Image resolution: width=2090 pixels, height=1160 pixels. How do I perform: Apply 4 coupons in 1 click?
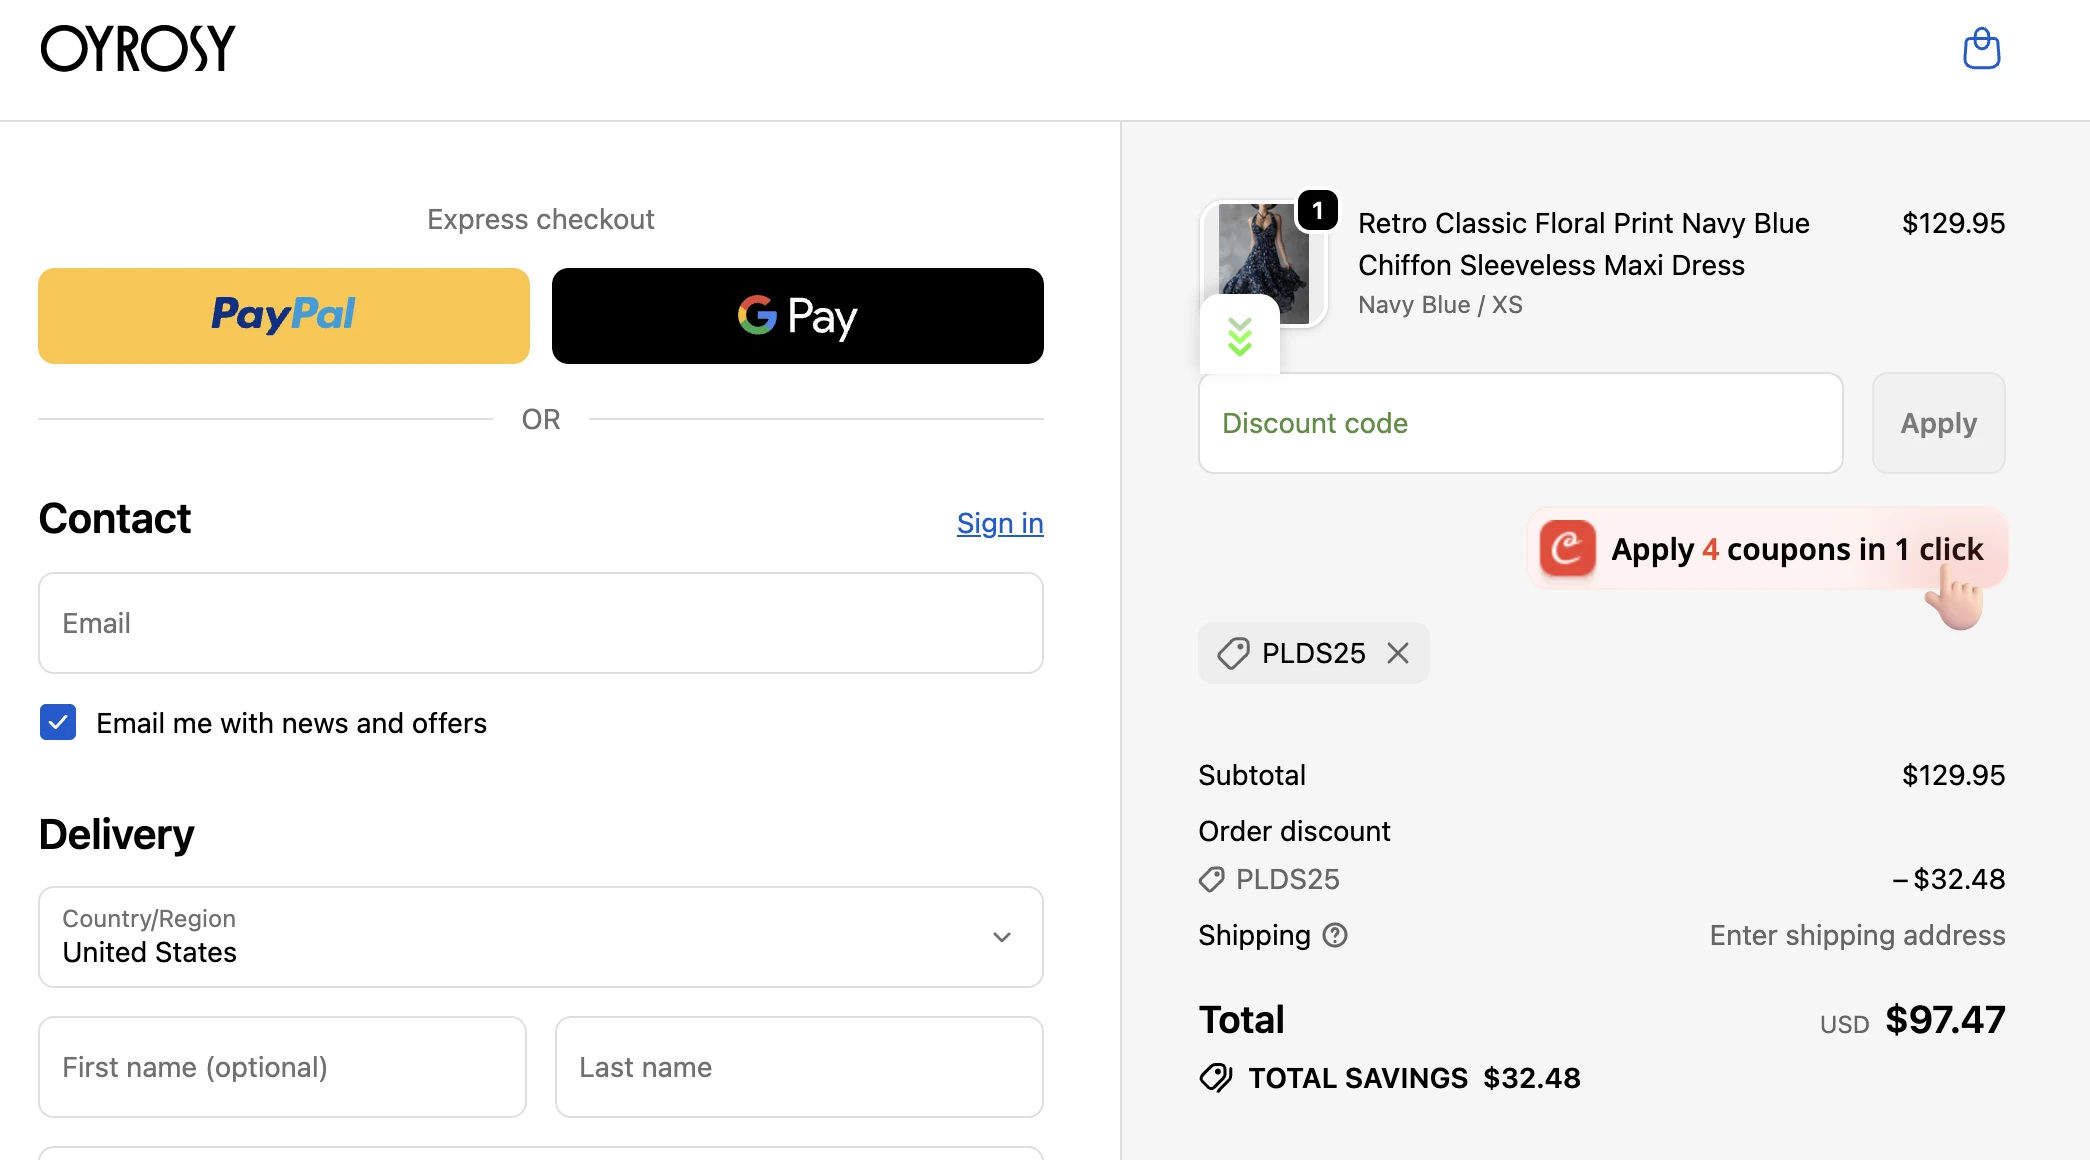(1768, 548)
